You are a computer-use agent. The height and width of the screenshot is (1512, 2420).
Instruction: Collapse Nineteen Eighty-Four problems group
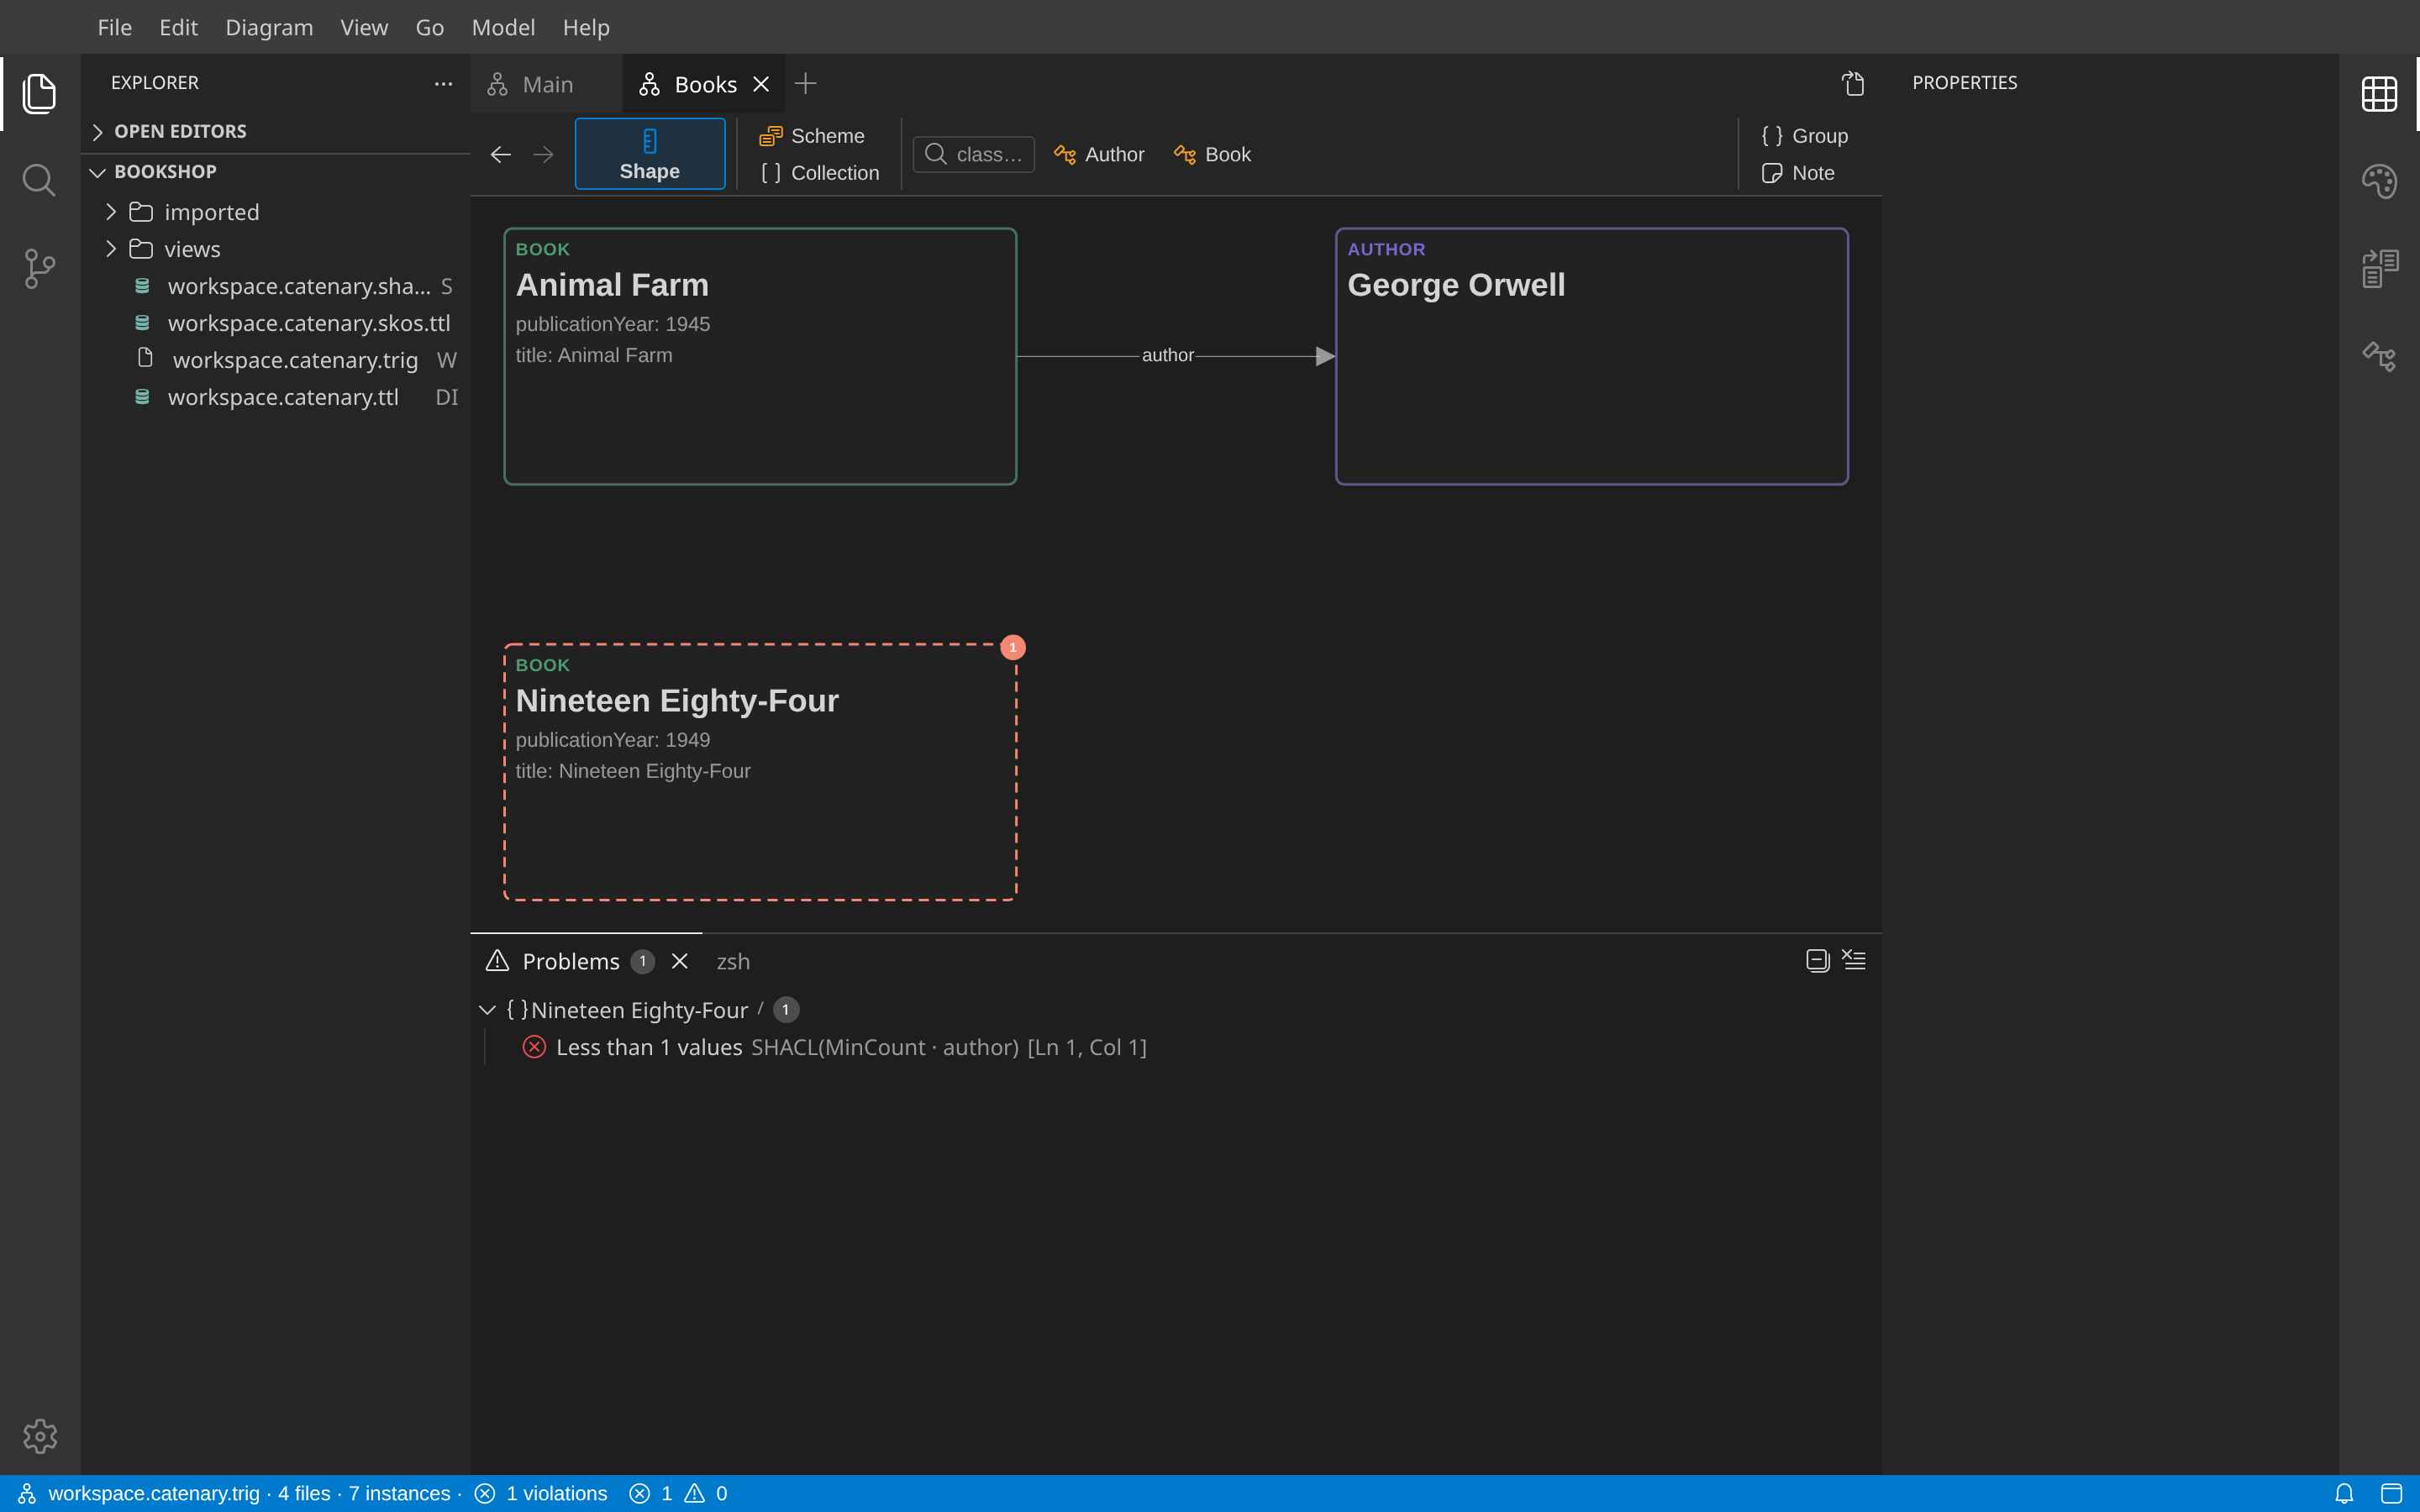tap(487, 1010)
